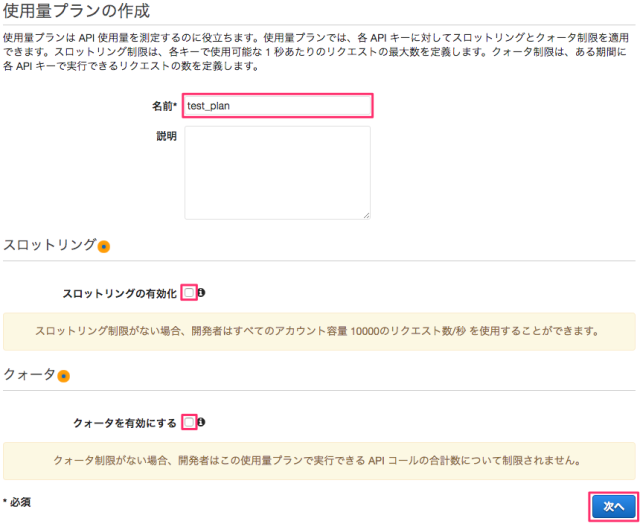Tick the クォータを有効にする checkbox
This screenshot has height=524, width=640.
(189, 423)
